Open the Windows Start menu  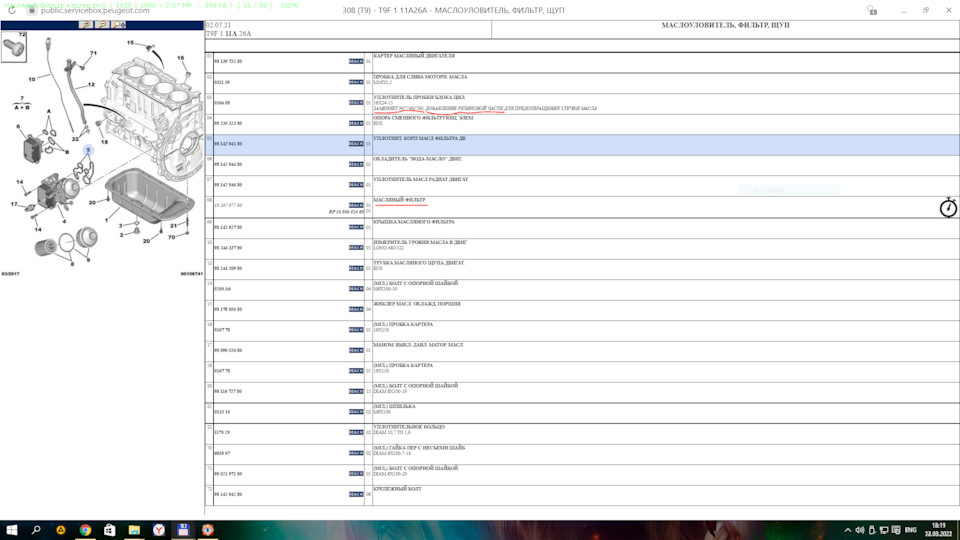click(x=12, y=530)
